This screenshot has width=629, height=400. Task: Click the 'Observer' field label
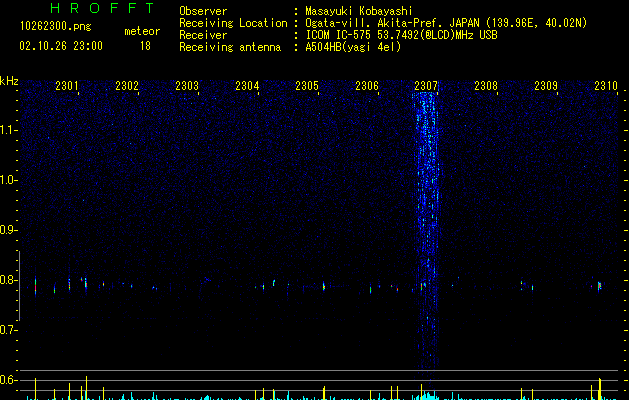(203, 11)
